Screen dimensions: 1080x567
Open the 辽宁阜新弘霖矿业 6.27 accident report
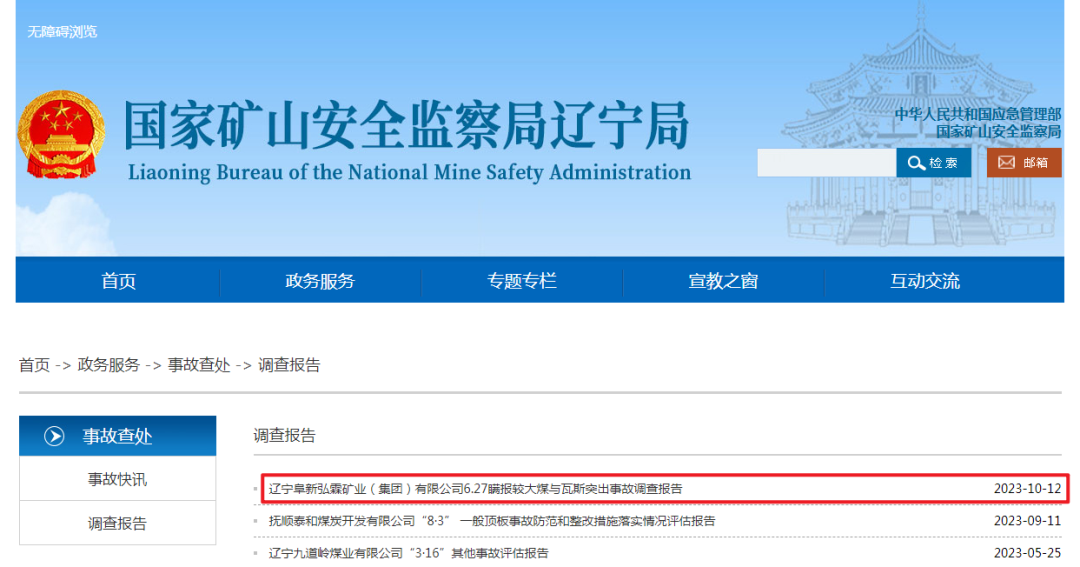[475, 489]
